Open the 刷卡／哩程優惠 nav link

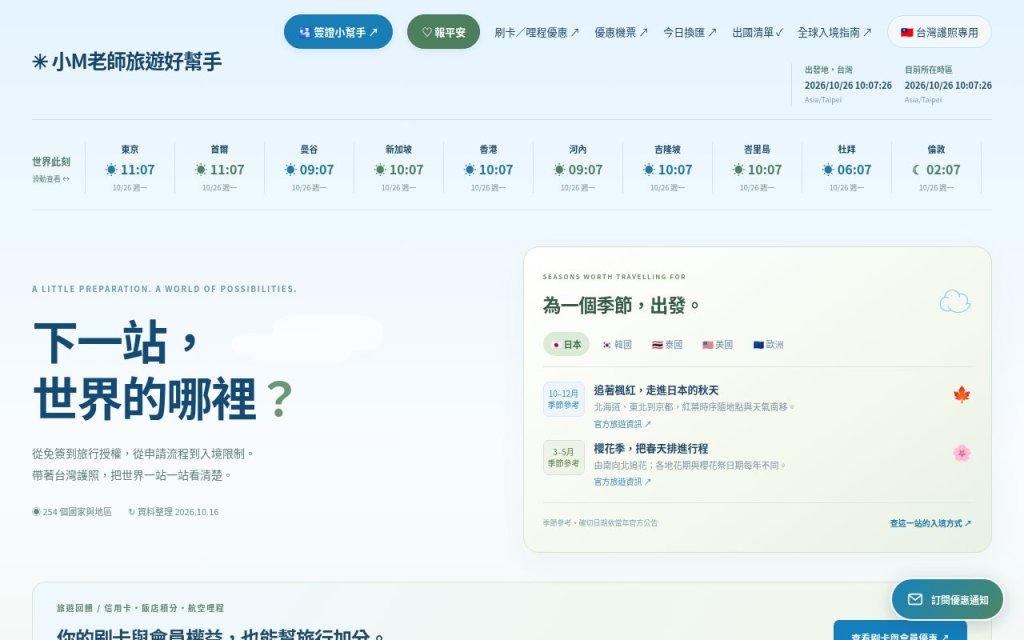[537, 33]
